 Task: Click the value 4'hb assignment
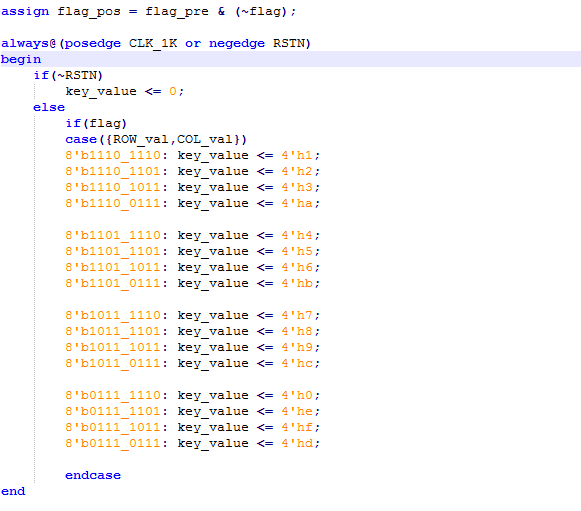pos(300,283)
